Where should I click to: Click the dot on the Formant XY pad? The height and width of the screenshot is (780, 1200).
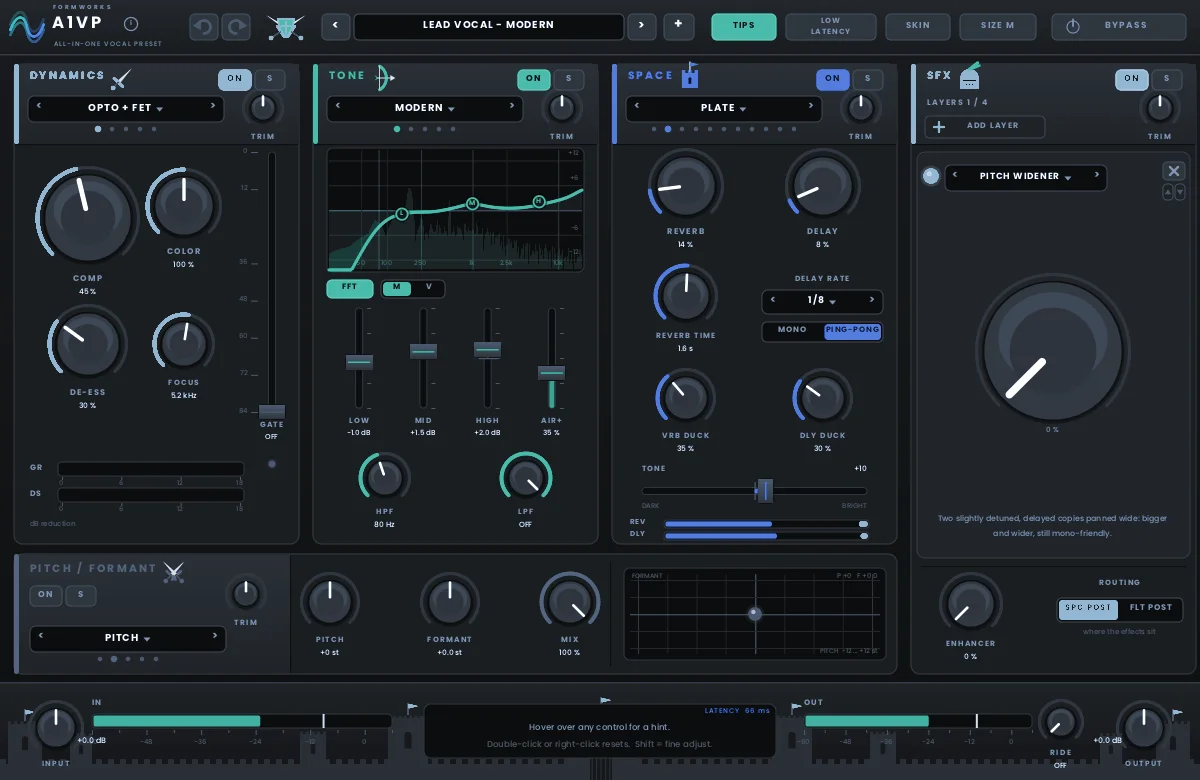755,614
